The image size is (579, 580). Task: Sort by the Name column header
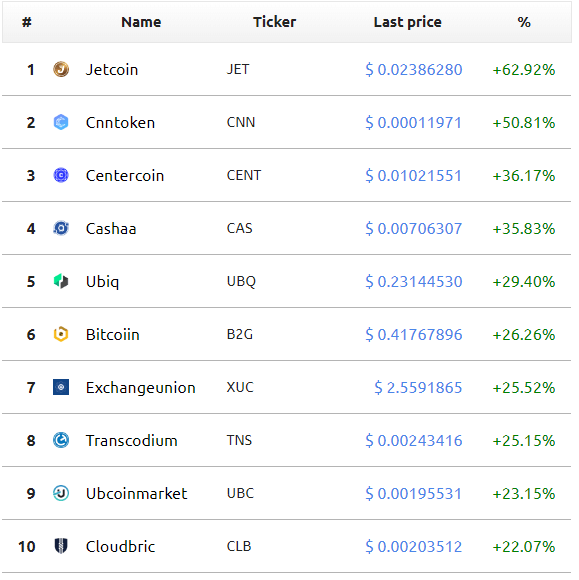(x=141, y=22)
